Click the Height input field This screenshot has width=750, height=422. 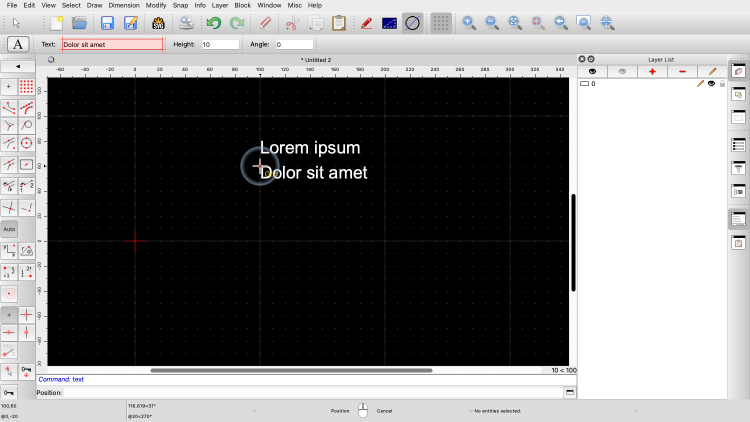coord(220,44)
